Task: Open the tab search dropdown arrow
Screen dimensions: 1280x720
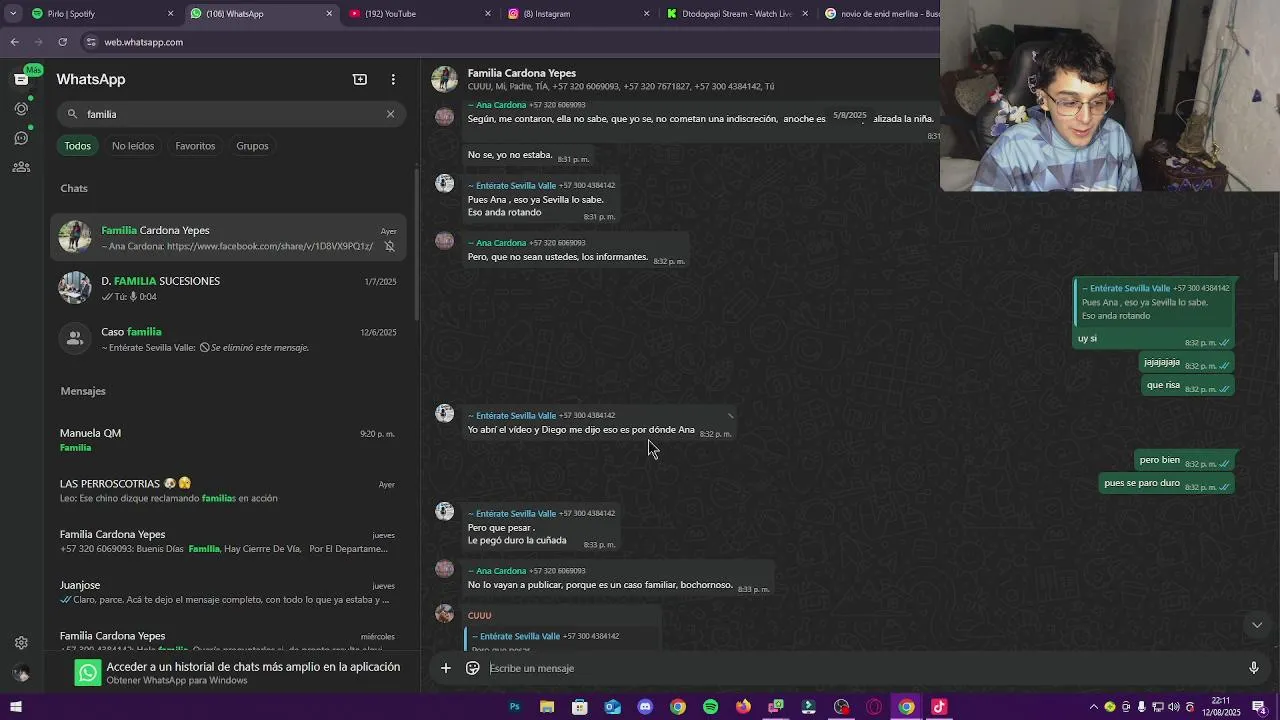Action: 12,14
